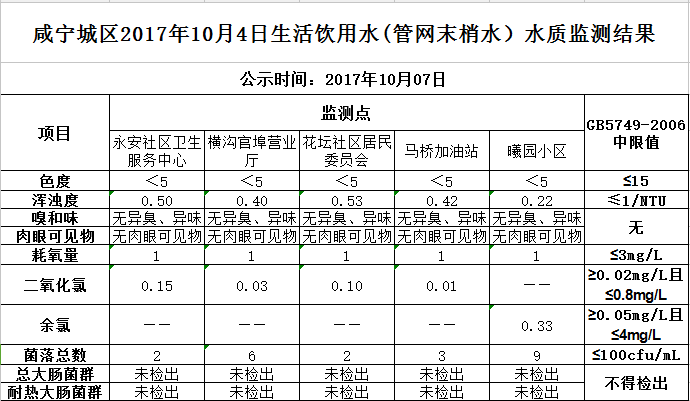Select the 公示时间 date cell
The image size is (690, 401).
(x=344, y=78)
